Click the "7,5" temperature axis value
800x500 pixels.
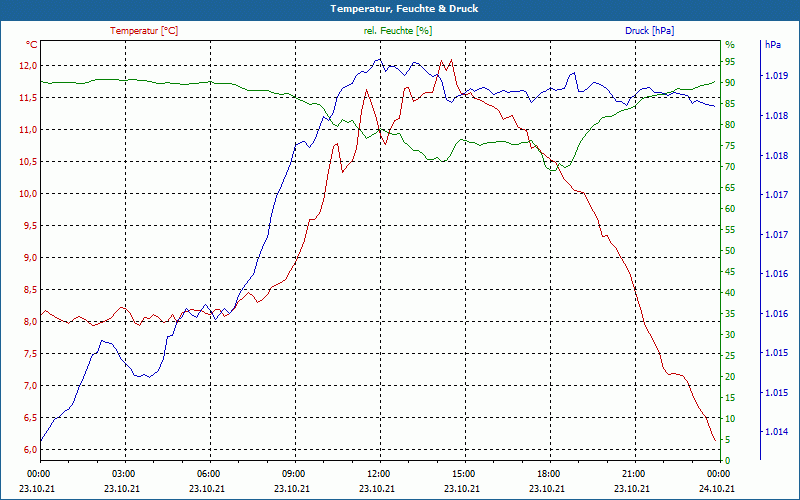(30, 354)
